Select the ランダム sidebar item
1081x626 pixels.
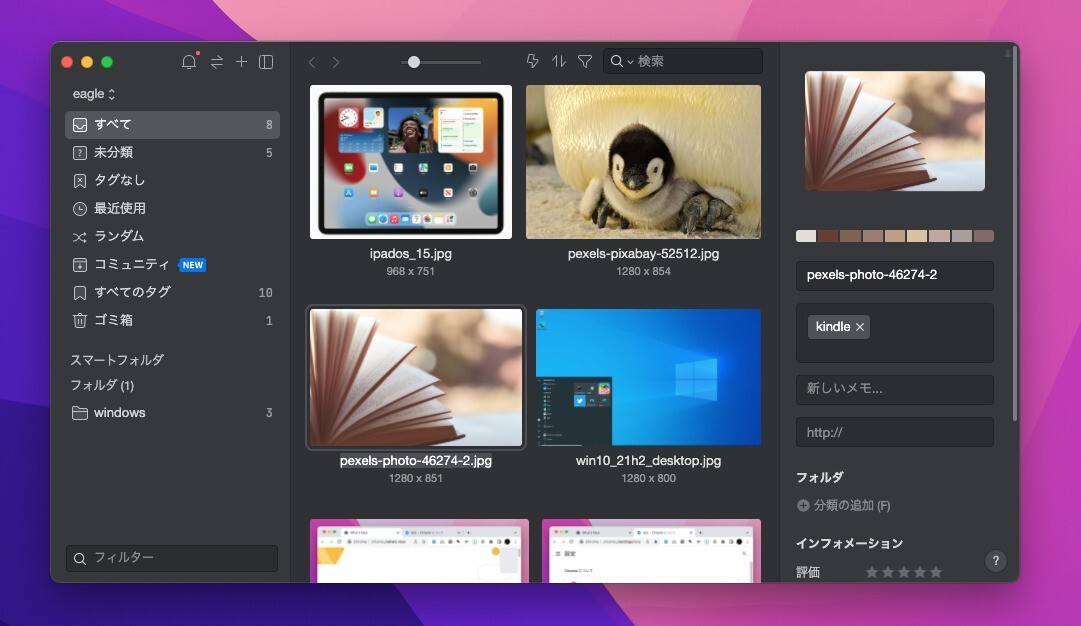(x=172, y=236)
